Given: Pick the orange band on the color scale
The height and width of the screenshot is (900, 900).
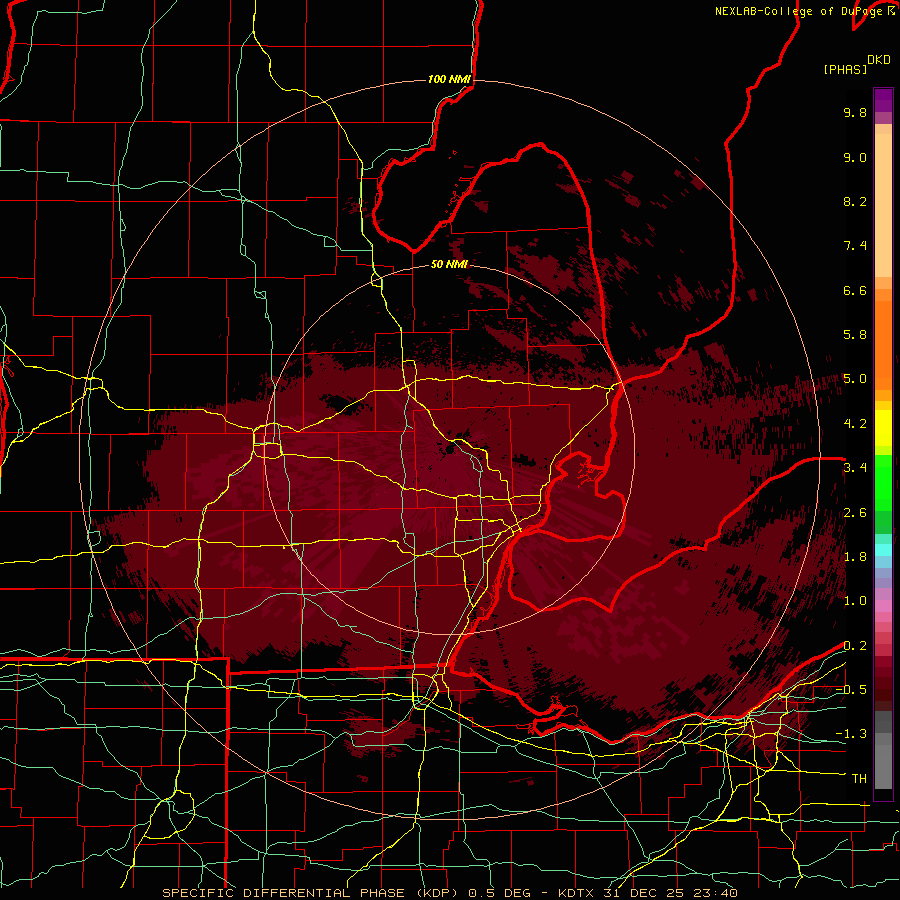Looking at the screenshot, I should (883, 344).
